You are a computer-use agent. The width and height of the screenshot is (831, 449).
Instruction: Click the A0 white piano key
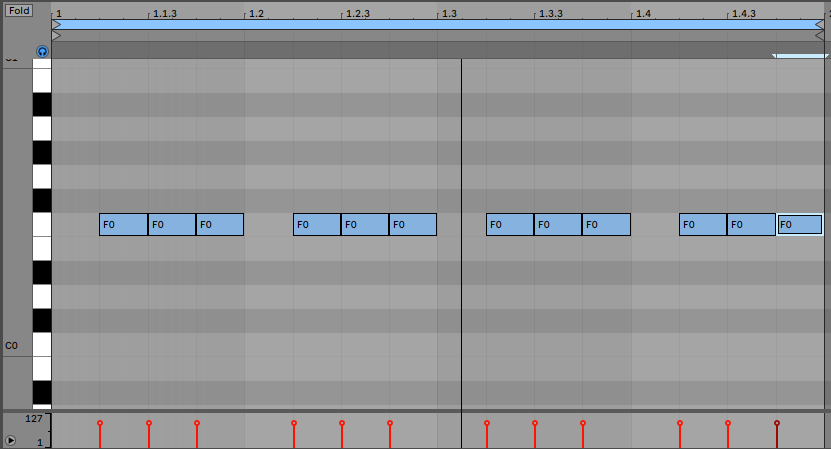[42, 129]
